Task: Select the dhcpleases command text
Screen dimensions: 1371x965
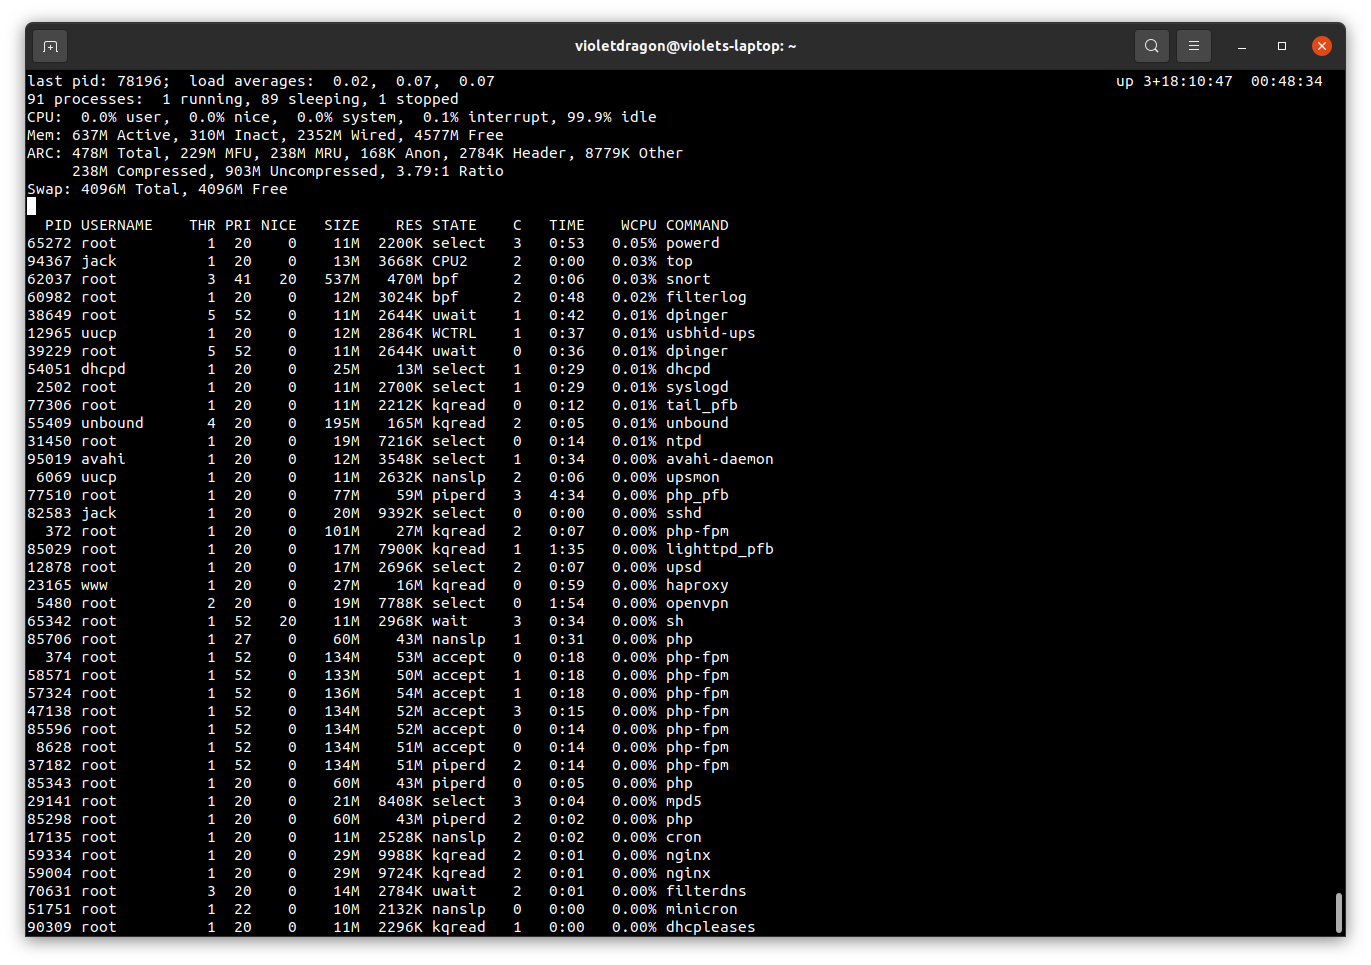Action: pos(711,927)
